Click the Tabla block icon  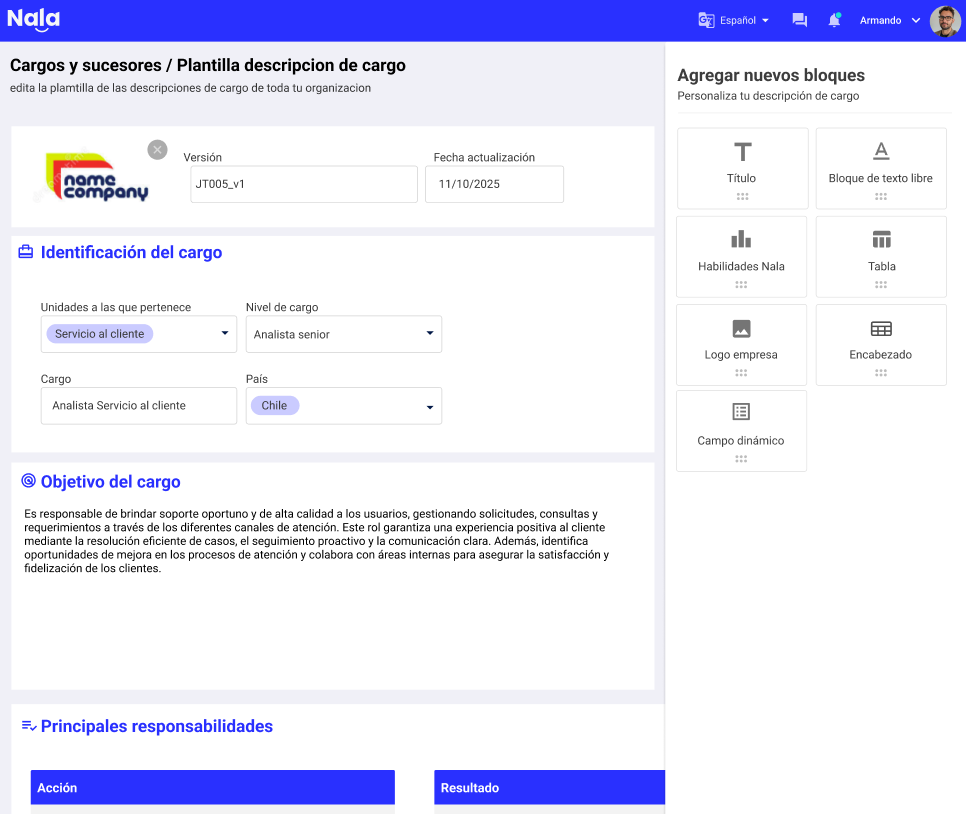point(881,240)
